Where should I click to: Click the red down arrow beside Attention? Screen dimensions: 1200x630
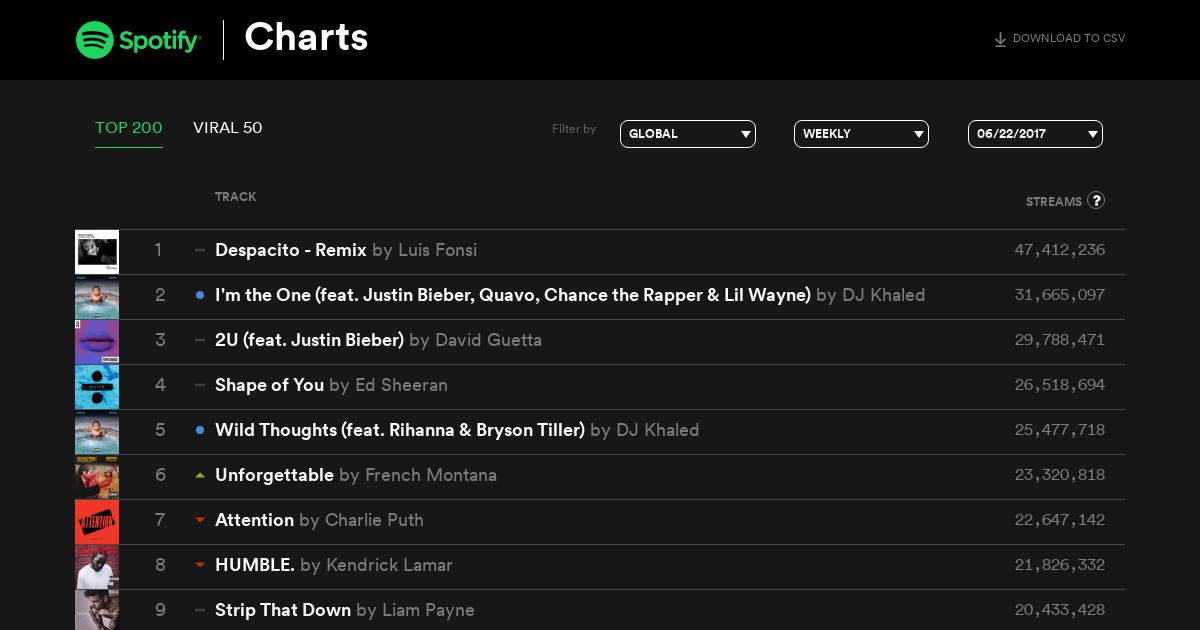pyautogui.click(x=200, y=520)
